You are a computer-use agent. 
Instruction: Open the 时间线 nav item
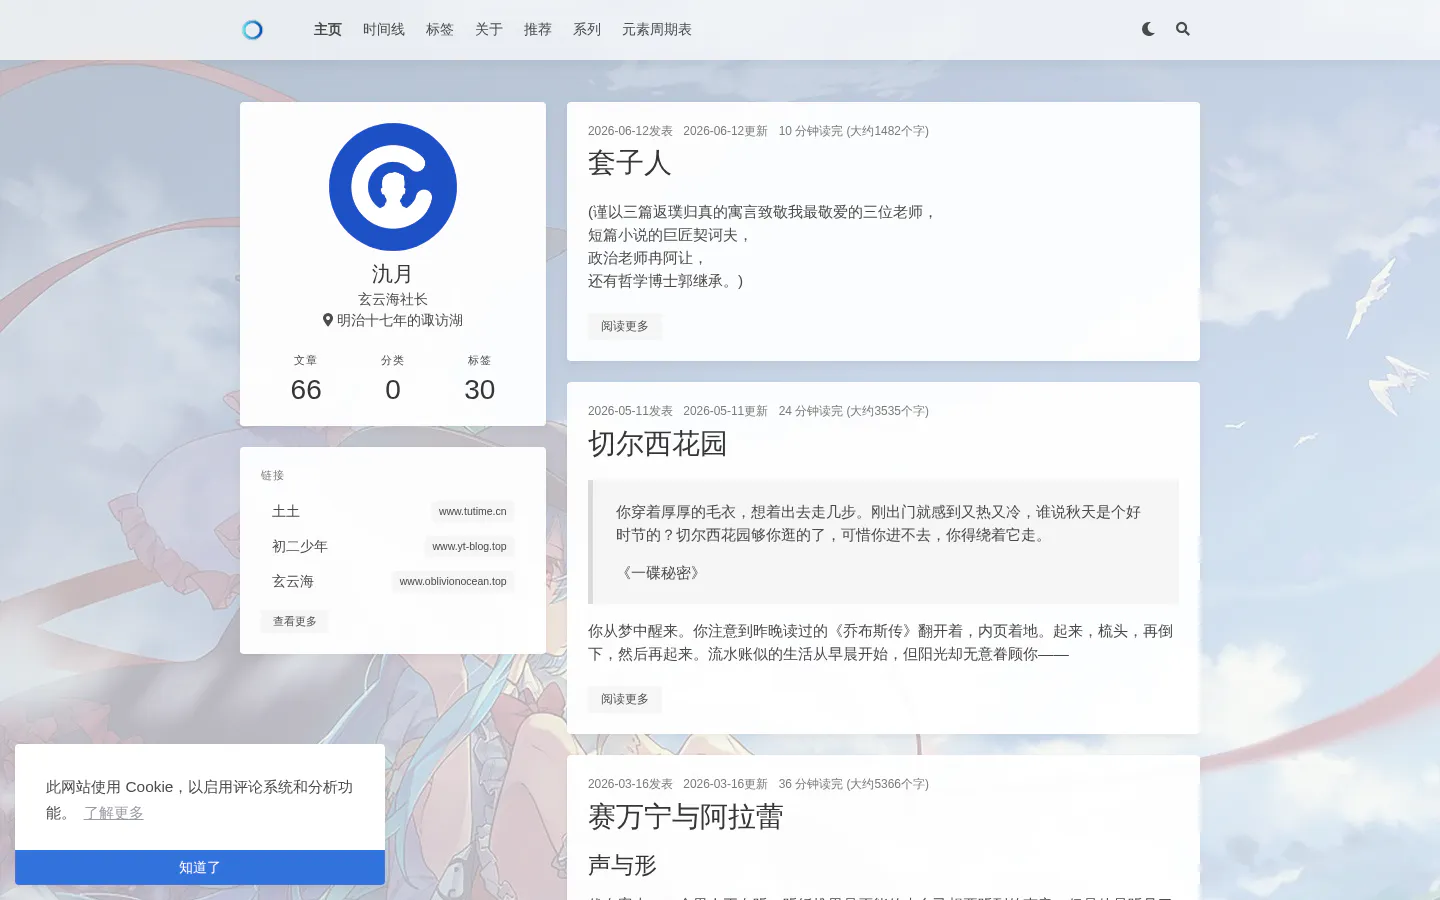[384, 30]
